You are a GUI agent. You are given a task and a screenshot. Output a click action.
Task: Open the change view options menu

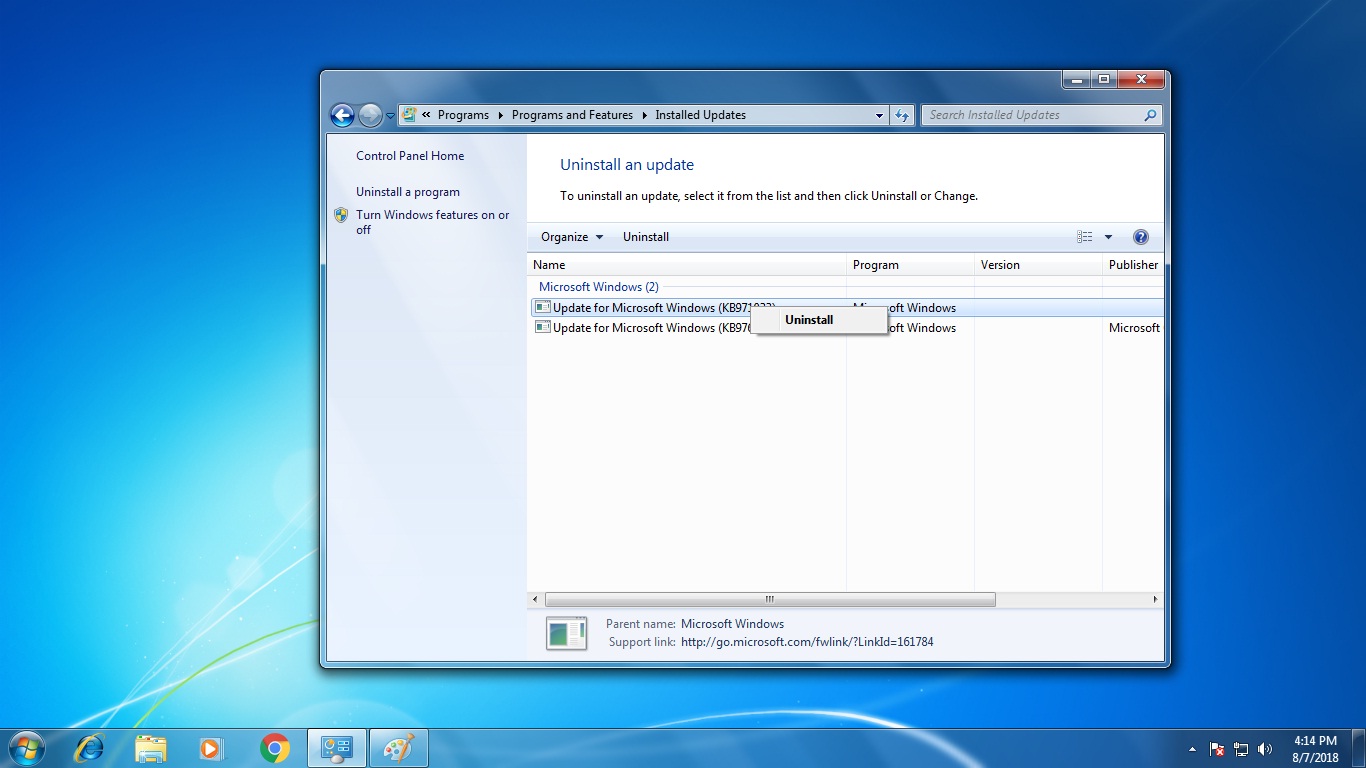point(1092,237)
